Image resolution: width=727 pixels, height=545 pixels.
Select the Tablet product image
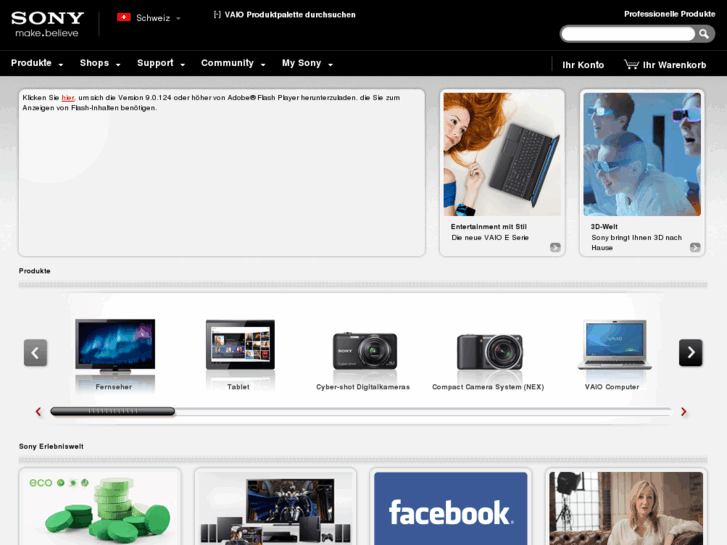coord(240,345)
